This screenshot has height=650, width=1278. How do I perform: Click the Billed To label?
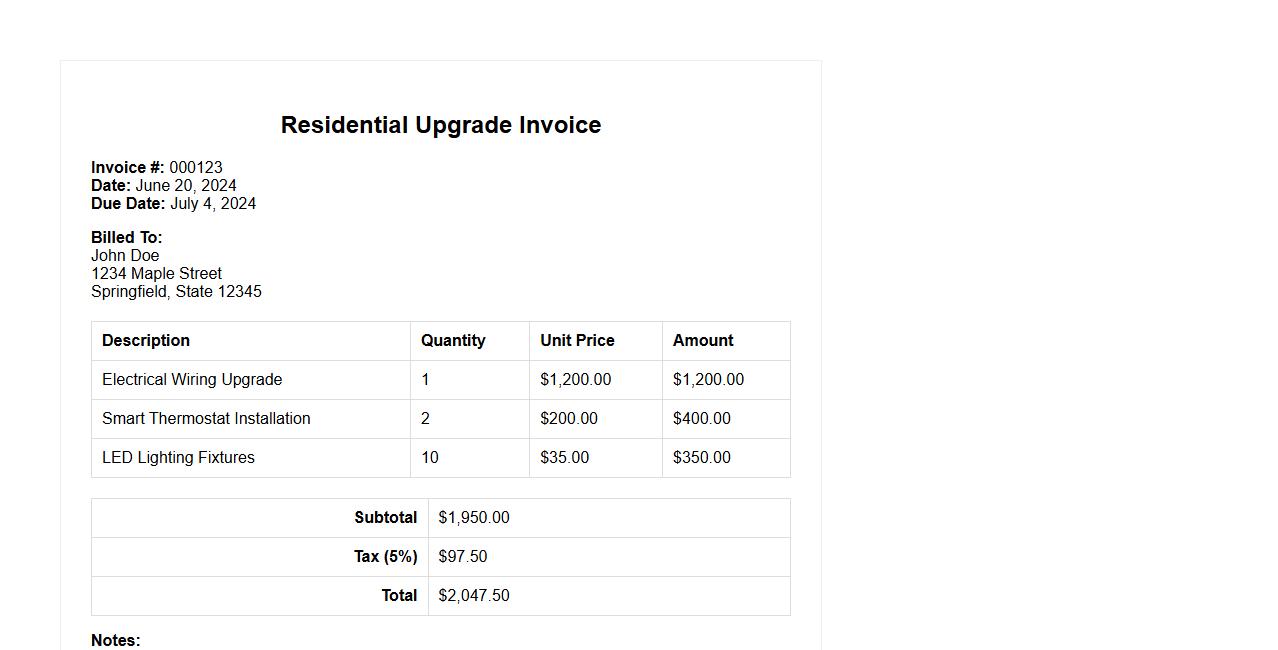click(x=126, y=238)
